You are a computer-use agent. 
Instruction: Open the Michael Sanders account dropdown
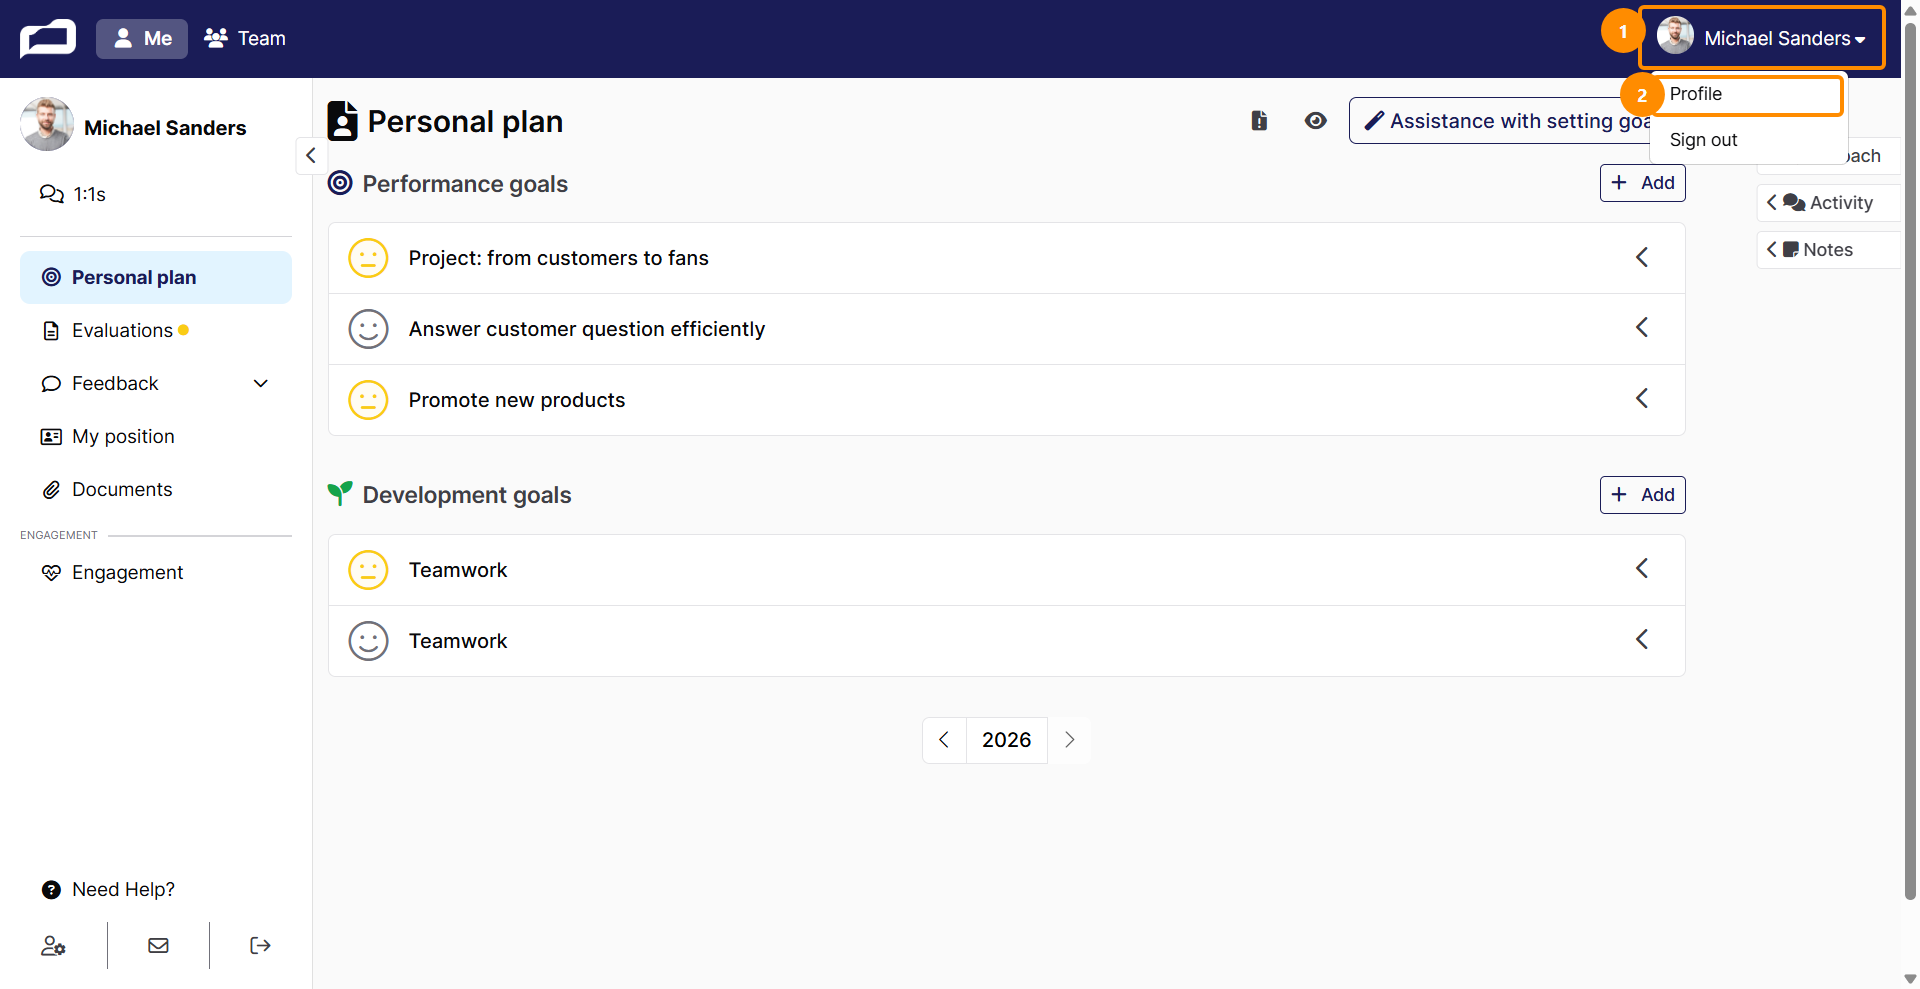(1761, 38)
